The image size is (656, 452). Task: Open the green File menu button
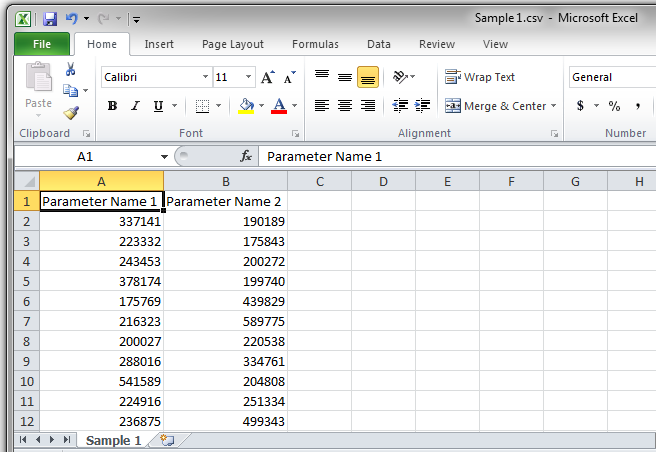click(42, 44)
